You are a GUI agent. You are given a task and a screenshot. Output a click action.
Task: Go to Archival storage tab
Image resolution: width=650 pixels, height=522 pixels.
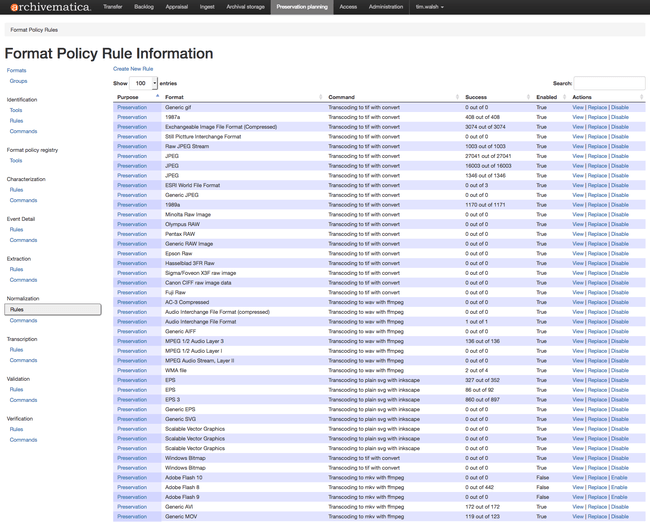click(x=245, y=7)
